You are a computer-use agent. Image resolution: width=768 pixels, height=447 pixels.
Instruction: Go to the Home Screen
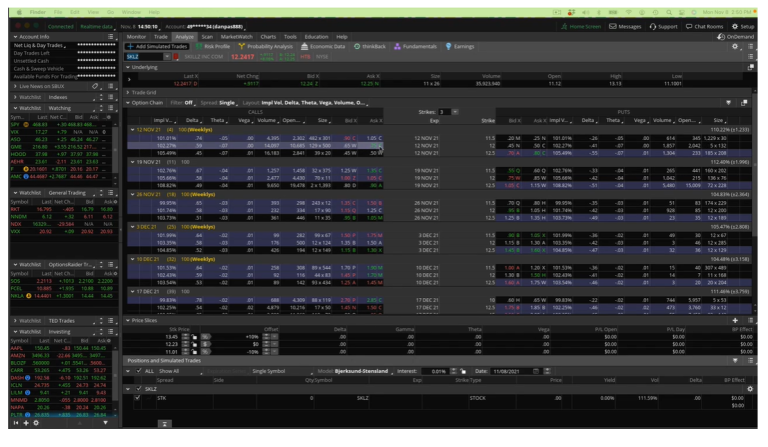tap(586, 26)
